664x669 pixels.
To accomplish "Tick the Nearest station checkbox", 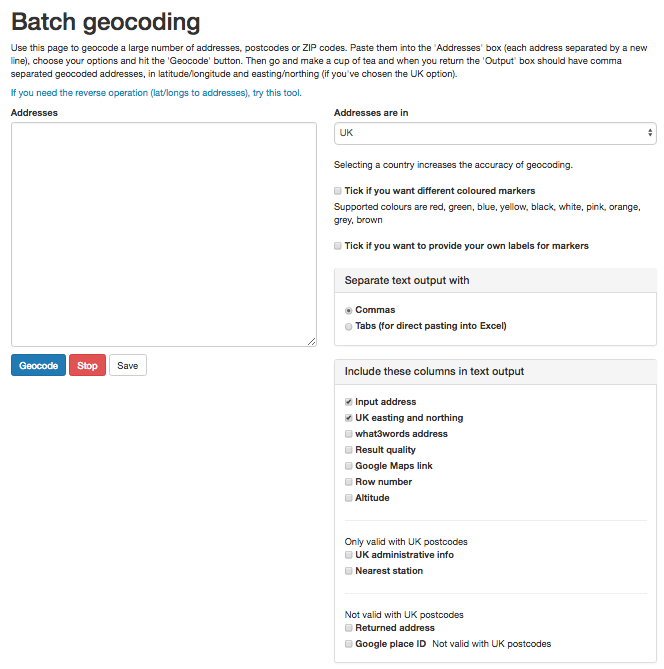I will pos(349,571).
